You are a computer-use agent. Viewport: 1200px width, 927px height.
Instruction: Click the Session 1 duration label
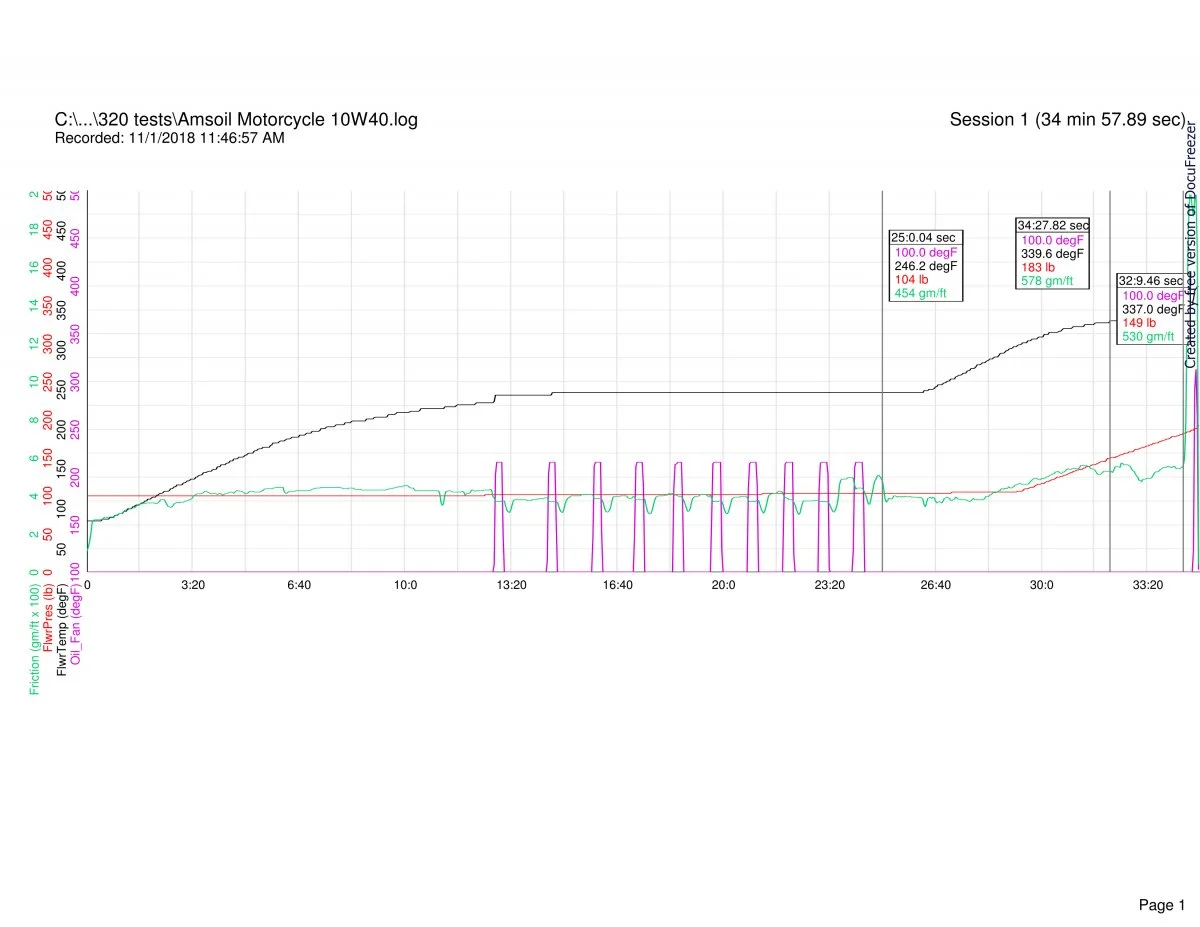[x=1066, y=120]
